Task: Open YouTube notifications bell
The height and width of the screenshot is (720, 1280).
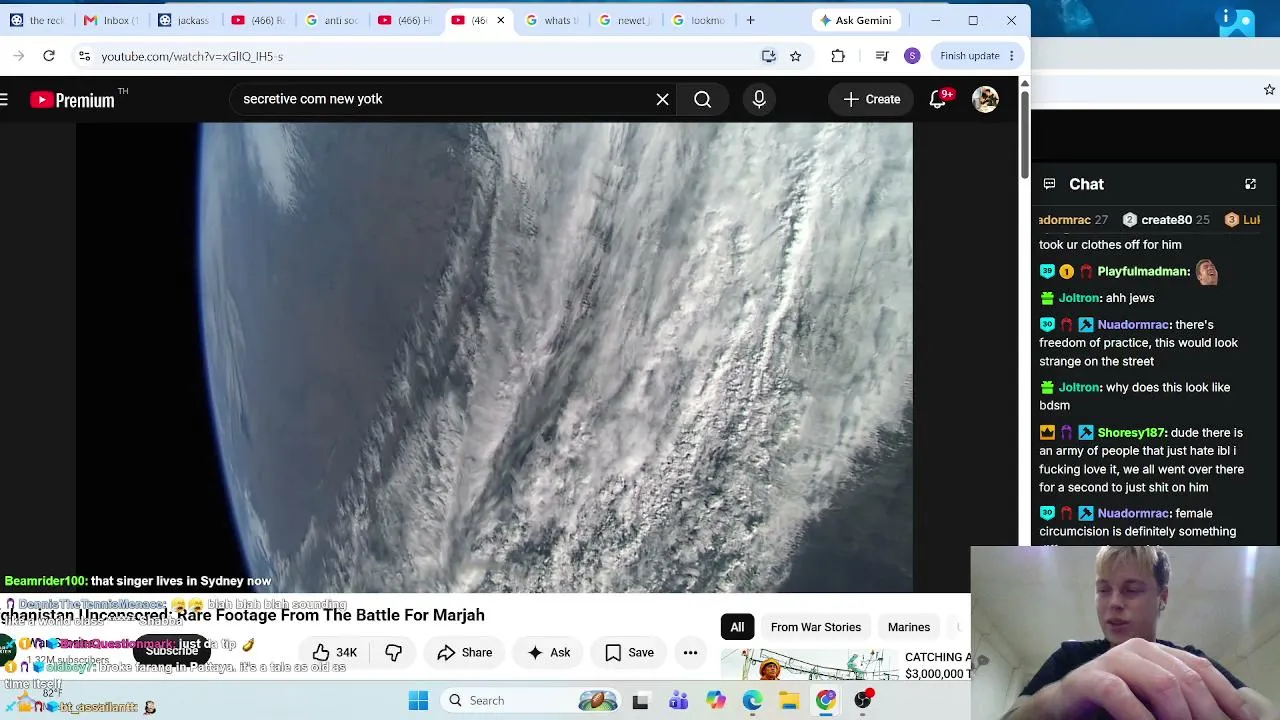Action: (x=938, y=99)
